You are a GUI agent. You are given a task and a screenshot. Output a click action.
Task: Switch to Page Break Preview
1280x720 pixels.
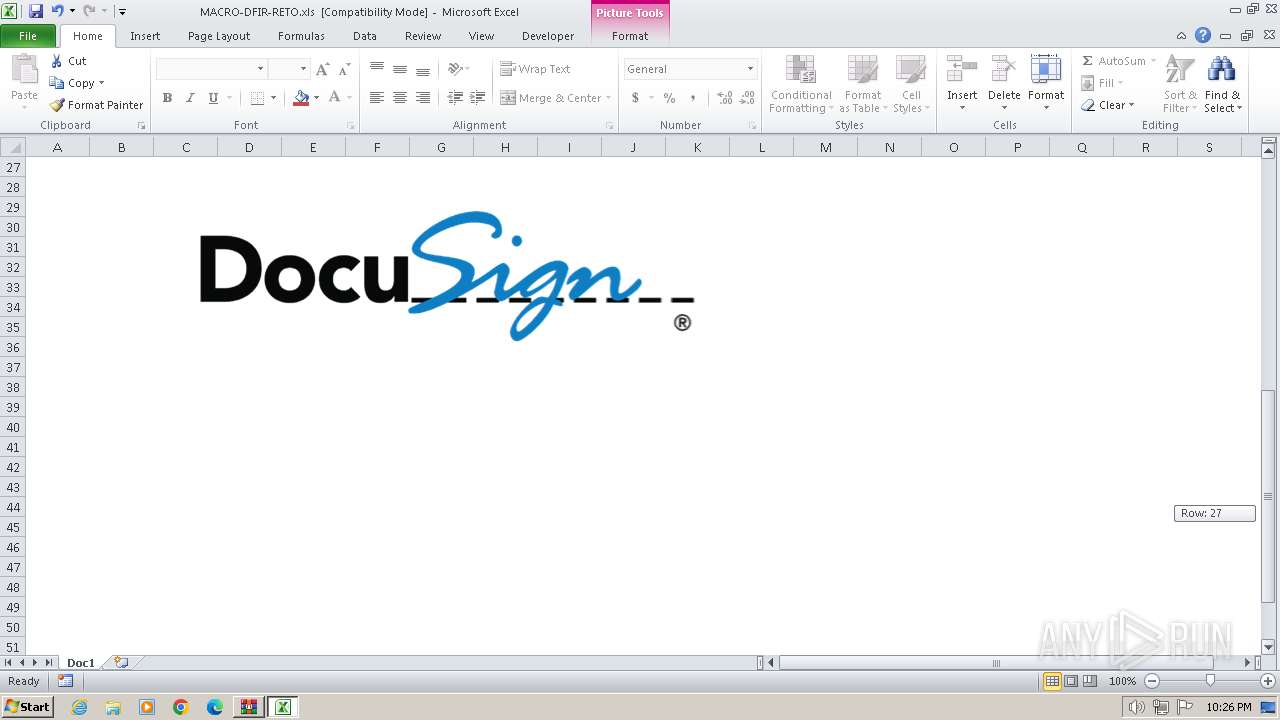point(1090,681)
